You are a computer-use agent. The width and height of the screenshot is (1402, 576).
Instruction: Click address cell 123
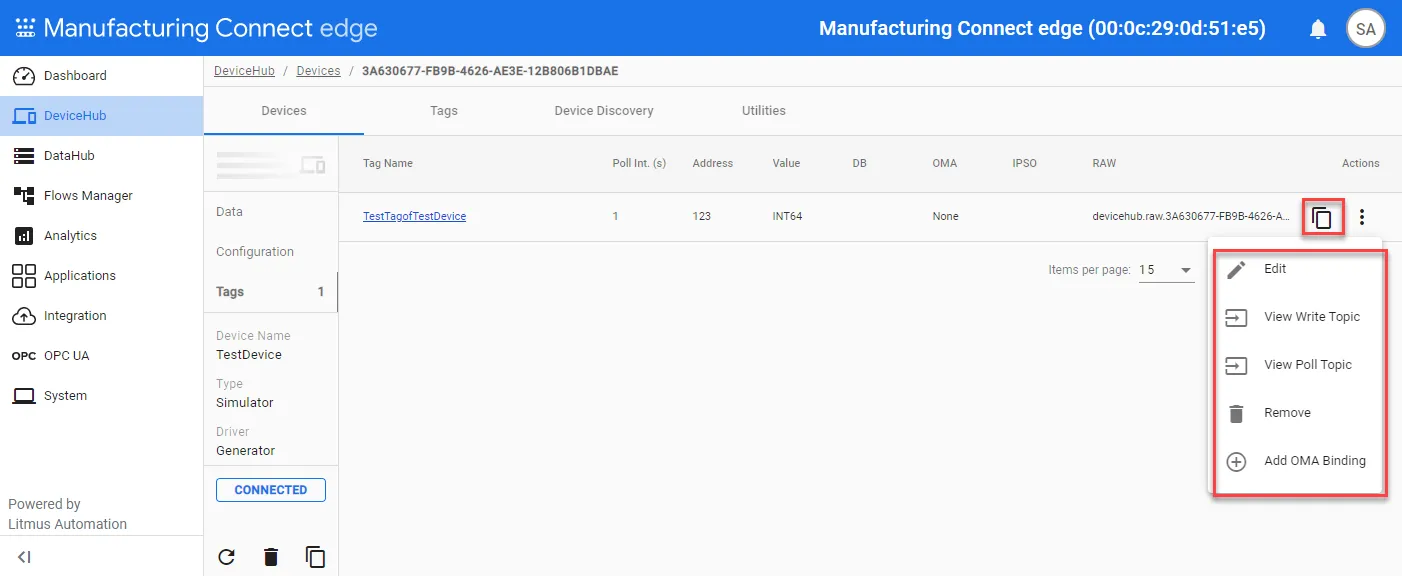[x=702, y=216]
